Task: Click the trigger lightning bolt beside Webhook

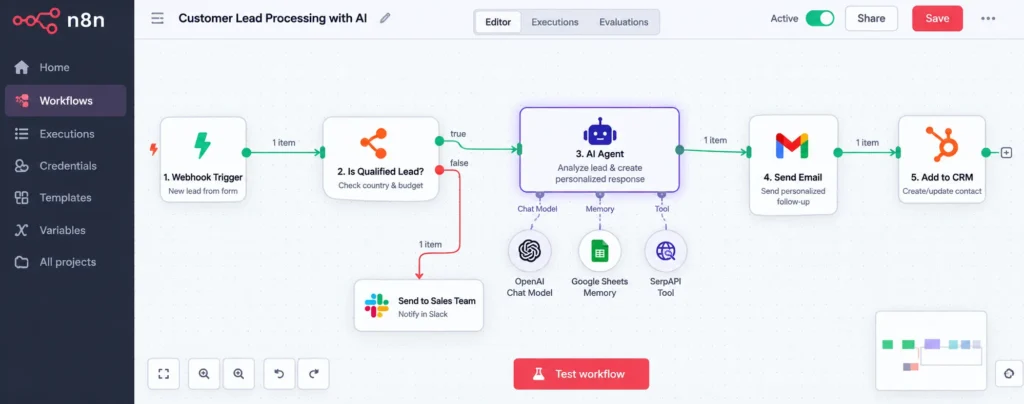Action: tap(153, 149)
